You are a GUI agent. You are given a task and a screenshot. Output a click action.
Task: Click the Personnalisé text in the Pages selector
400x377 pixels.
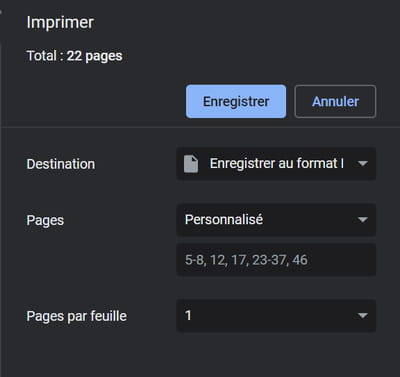[224, 220]
